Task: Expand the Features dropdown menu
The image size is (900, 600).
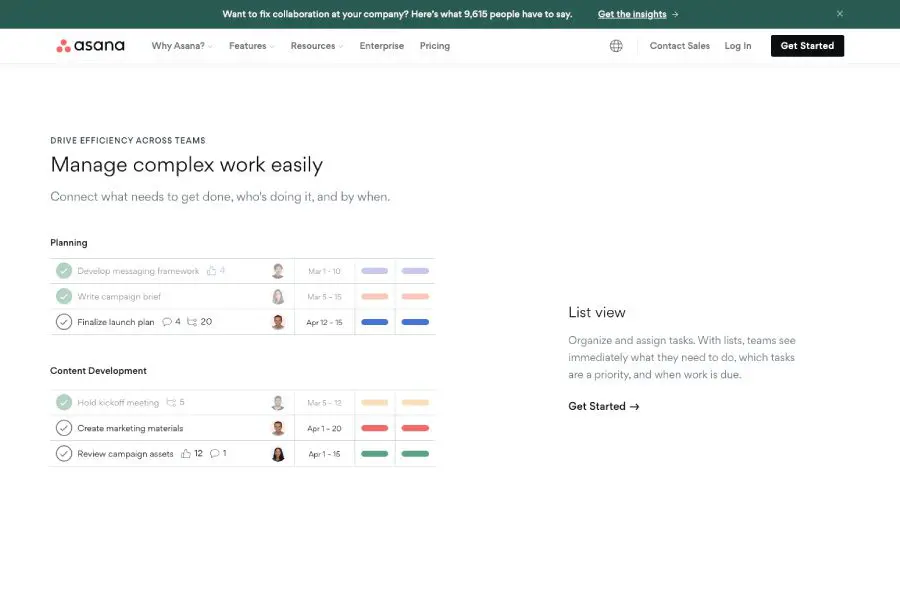Action: (251, 46)
